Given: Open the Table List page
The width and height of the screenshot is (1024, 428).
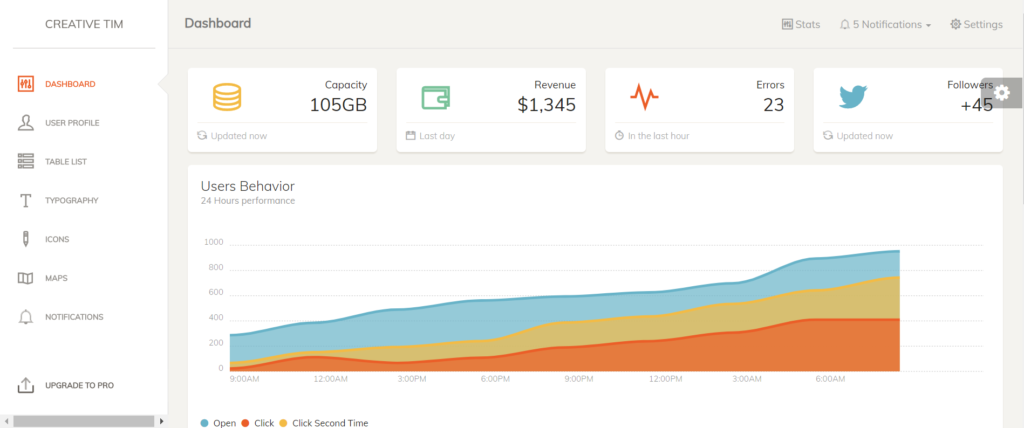Looking at the screenshot, I should 66,161.
